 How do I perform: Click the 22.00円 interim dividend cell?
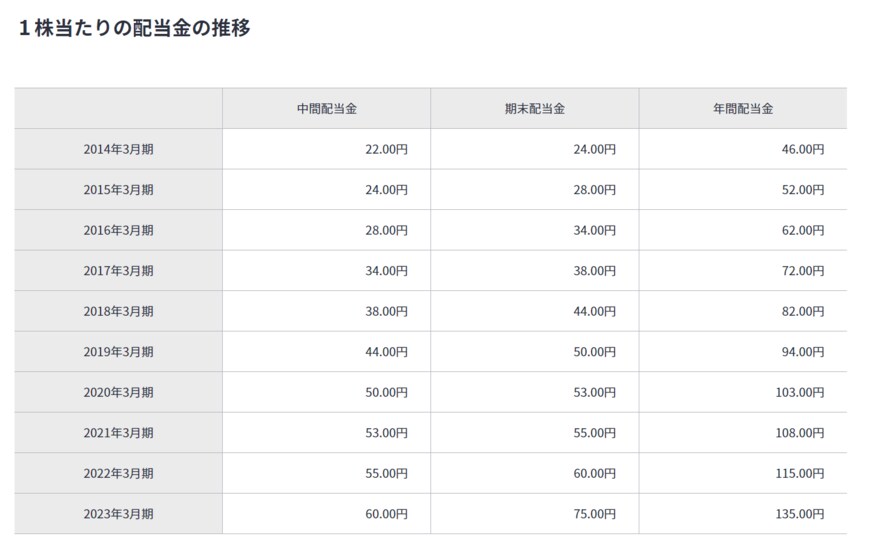pos(386,149)
